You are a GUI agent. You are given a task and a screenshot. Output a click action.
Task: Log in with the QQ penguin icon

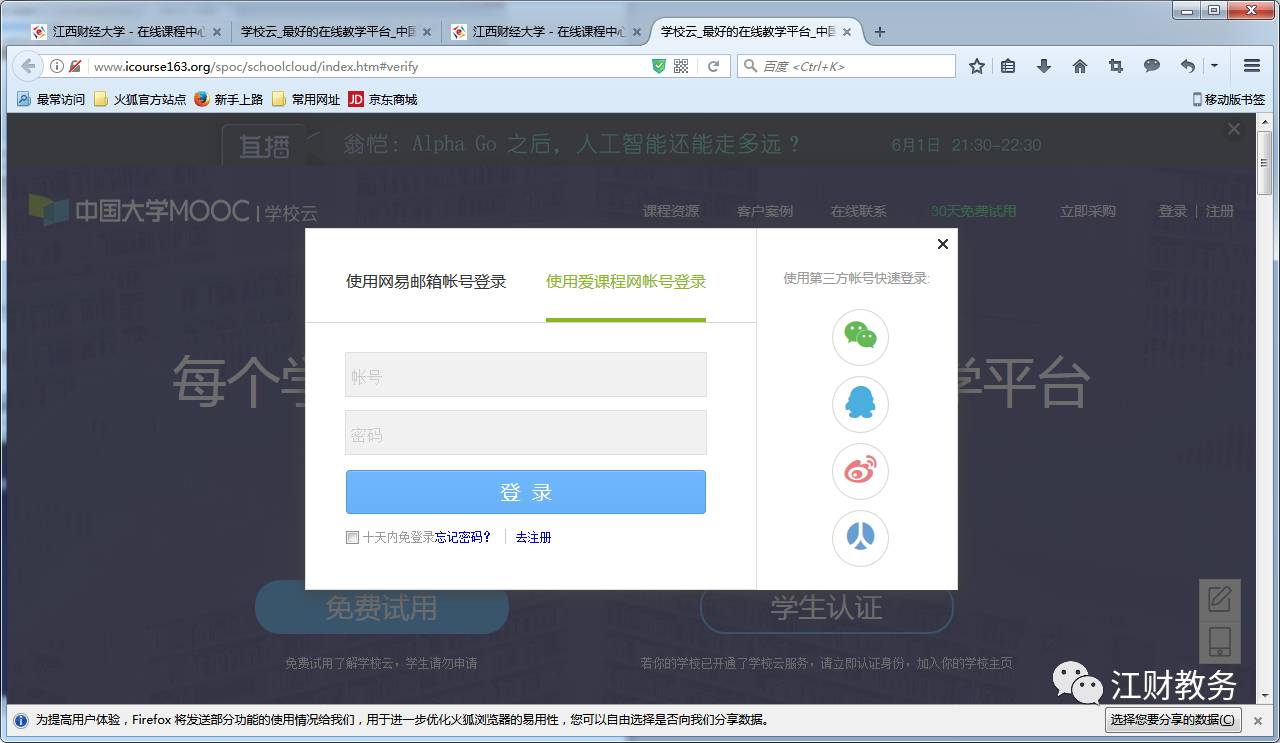tap(860, 404)
